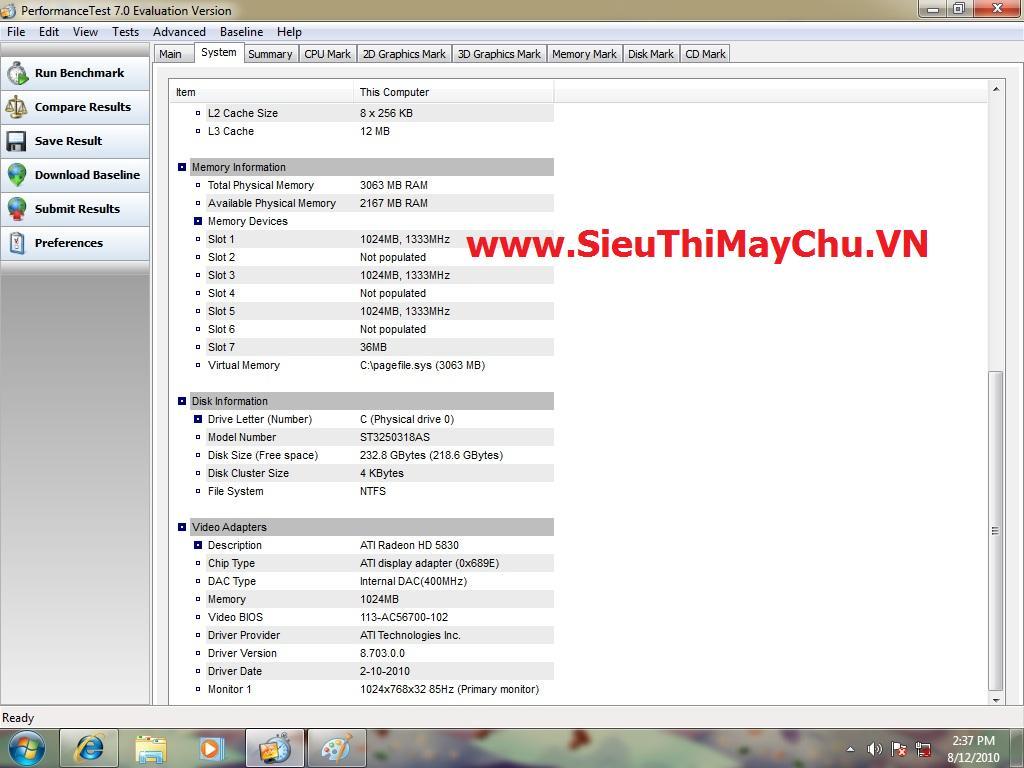Click the volume speaker tray icon

[874, 749]
